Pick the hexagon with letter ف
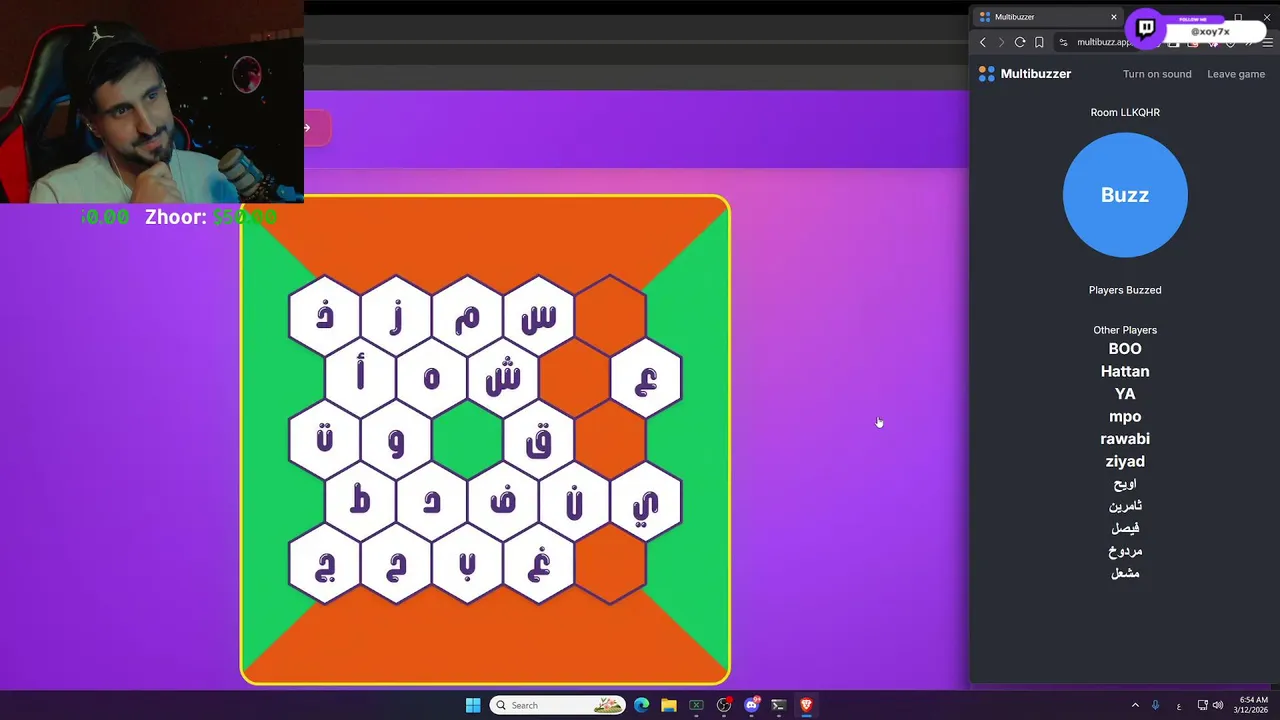This screenshot has width=1280, height=720. (503, 502)
